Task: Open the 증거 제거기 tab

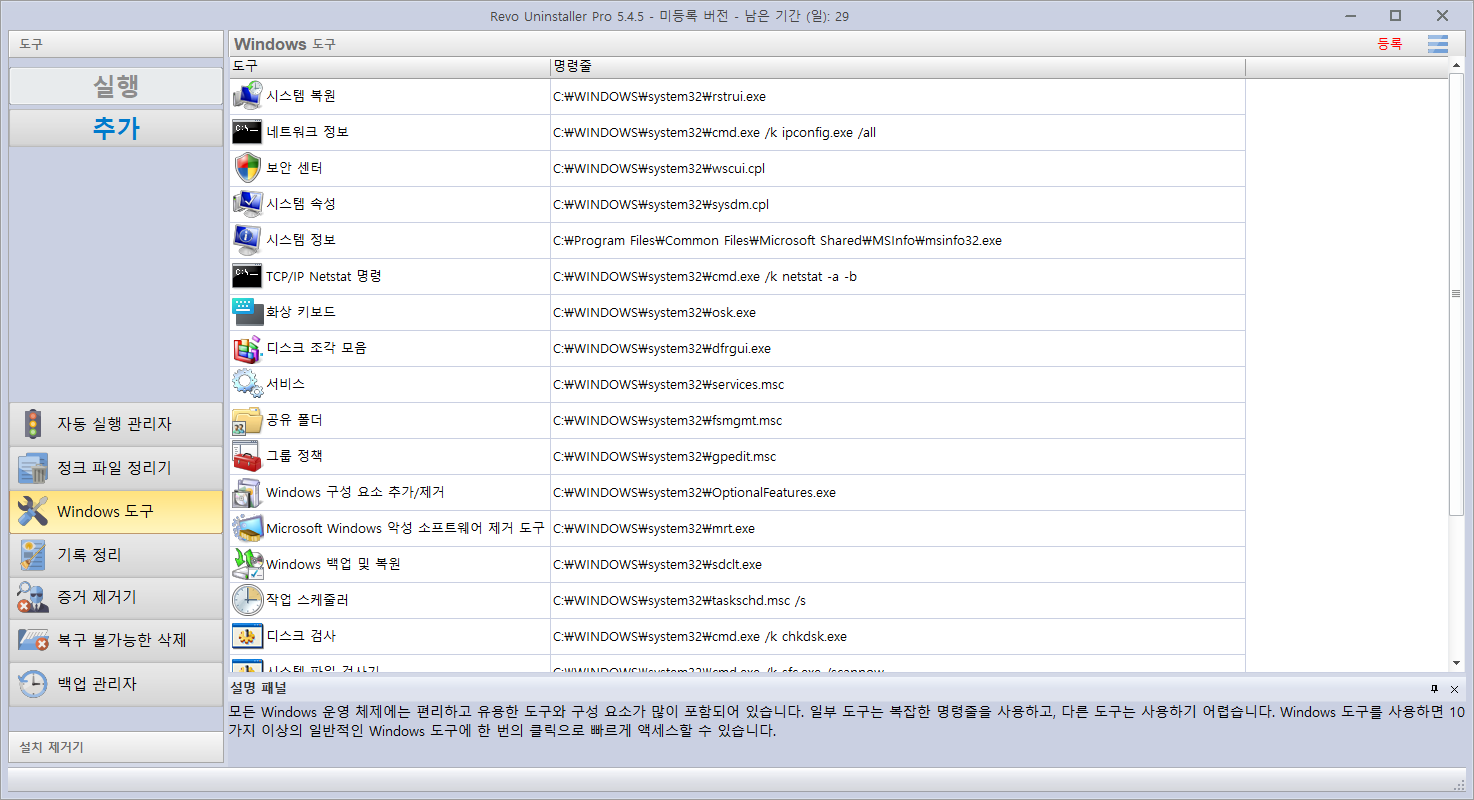Action: 116,597
